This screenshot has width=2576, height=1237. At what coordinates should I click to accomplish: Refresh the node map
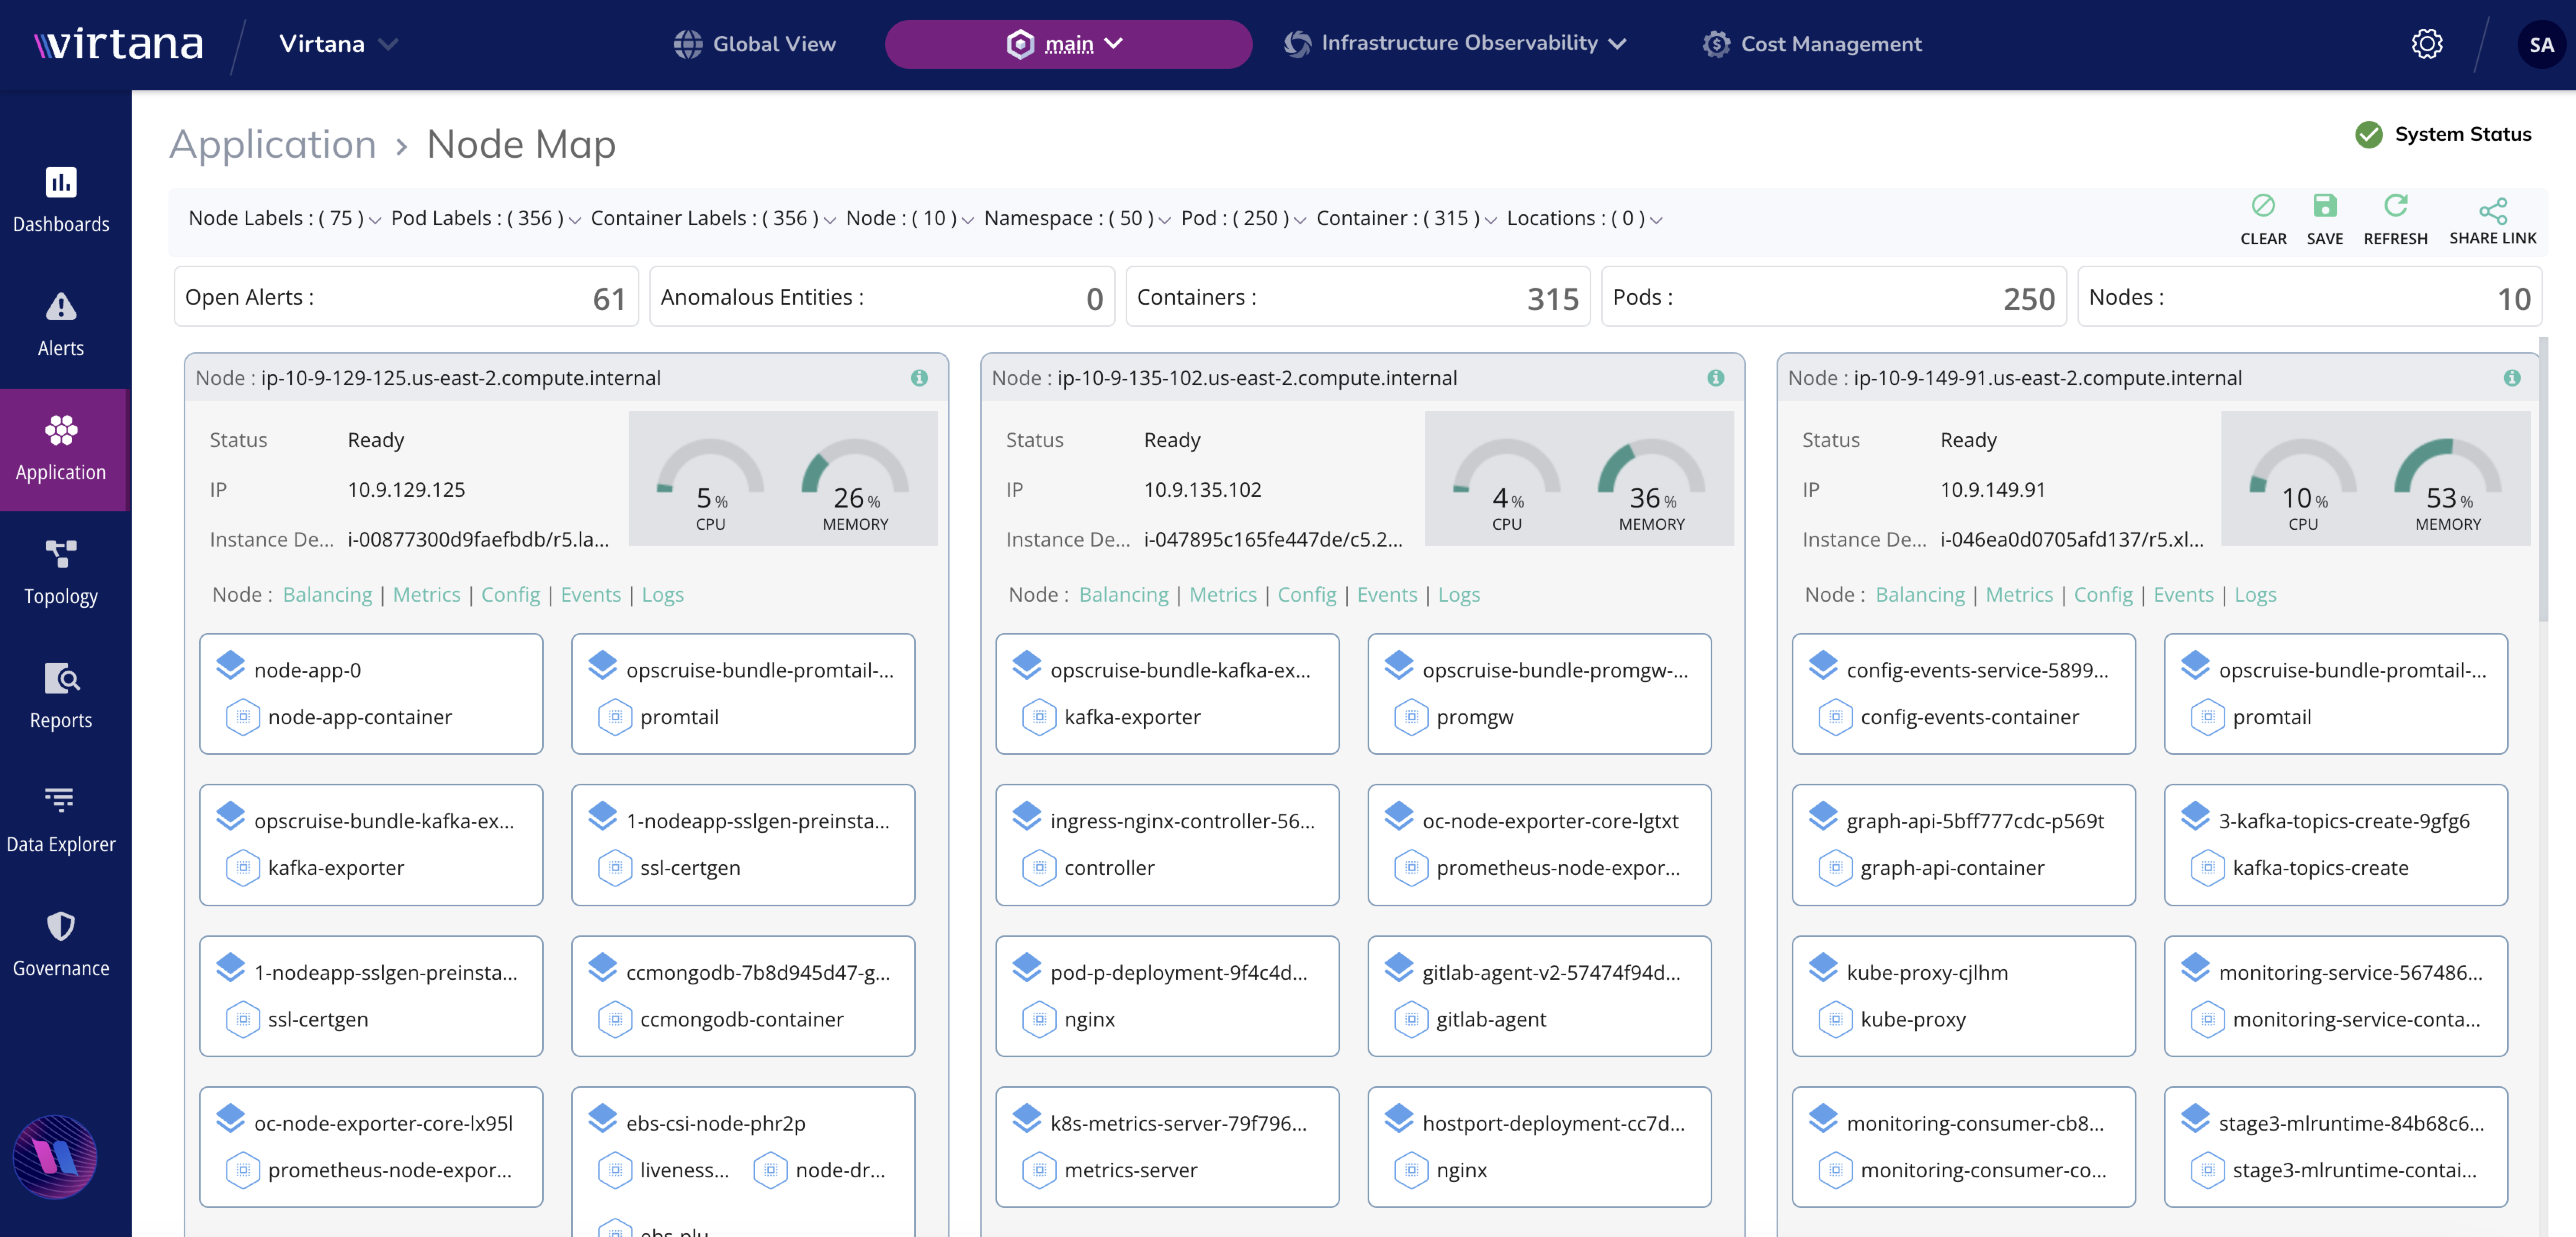pyautogui.click(x=2395, y=219)
